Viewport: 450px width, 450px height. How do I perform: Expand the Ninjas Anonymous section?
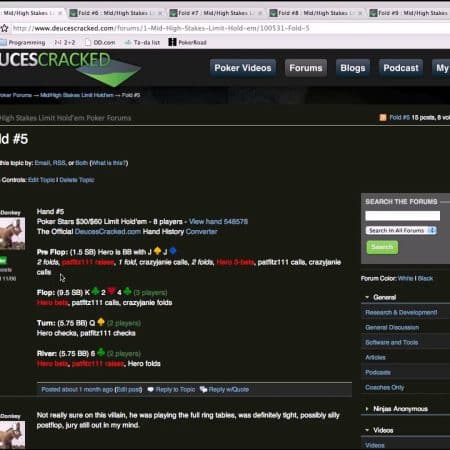(x=367, y=409)
